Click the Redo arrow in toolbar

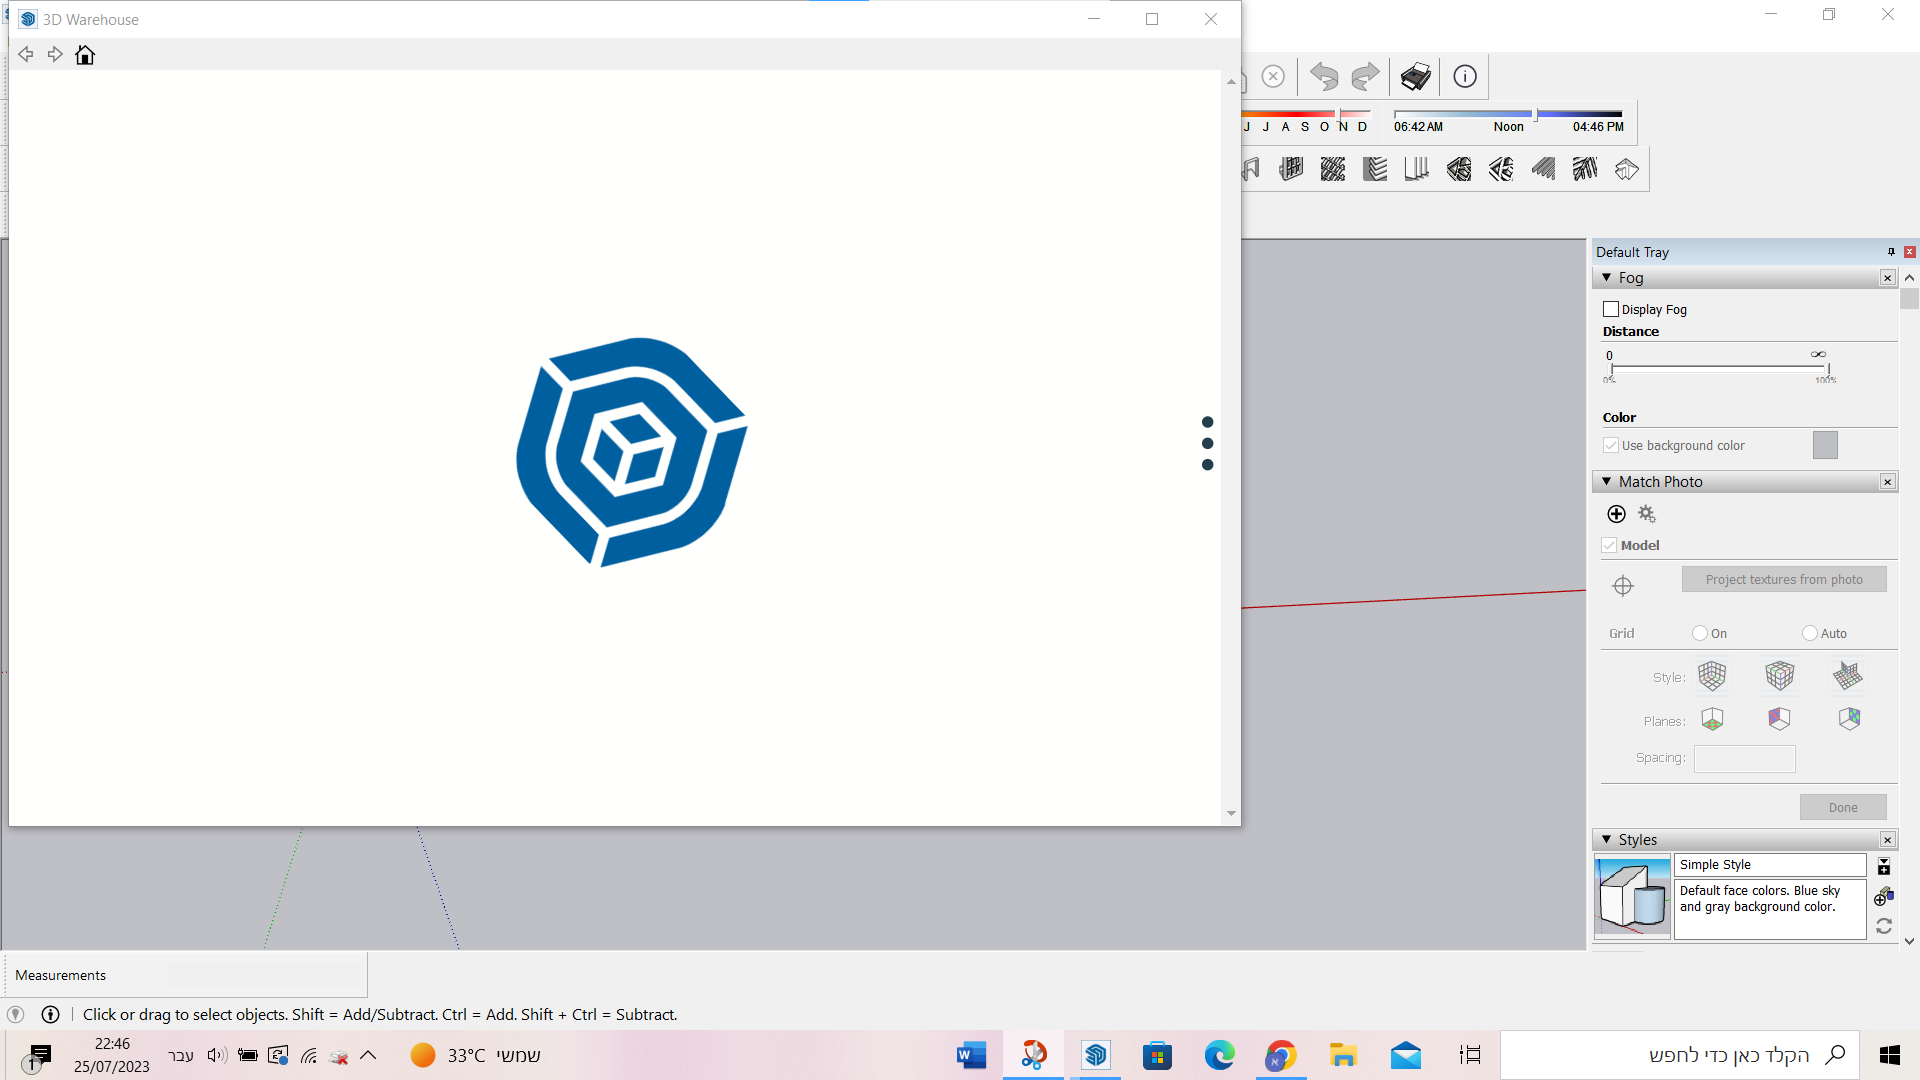(1365, 77)
